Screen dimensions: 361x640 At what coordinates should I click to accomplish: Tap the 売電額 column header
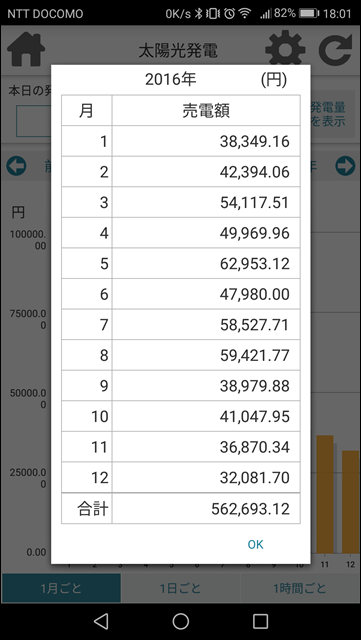click(206, 111)
